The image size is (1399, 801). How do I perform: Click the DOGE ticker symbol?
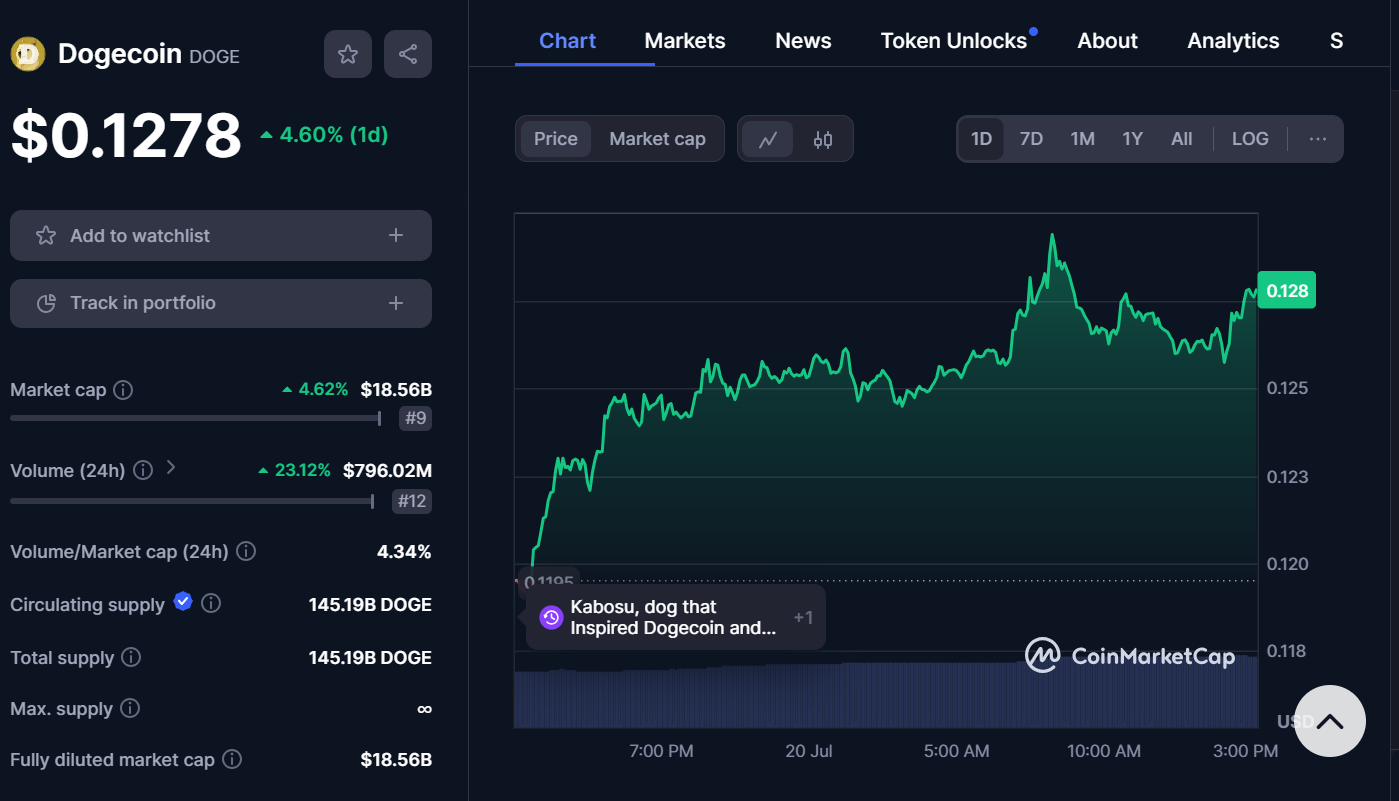(x=214, y=57)
